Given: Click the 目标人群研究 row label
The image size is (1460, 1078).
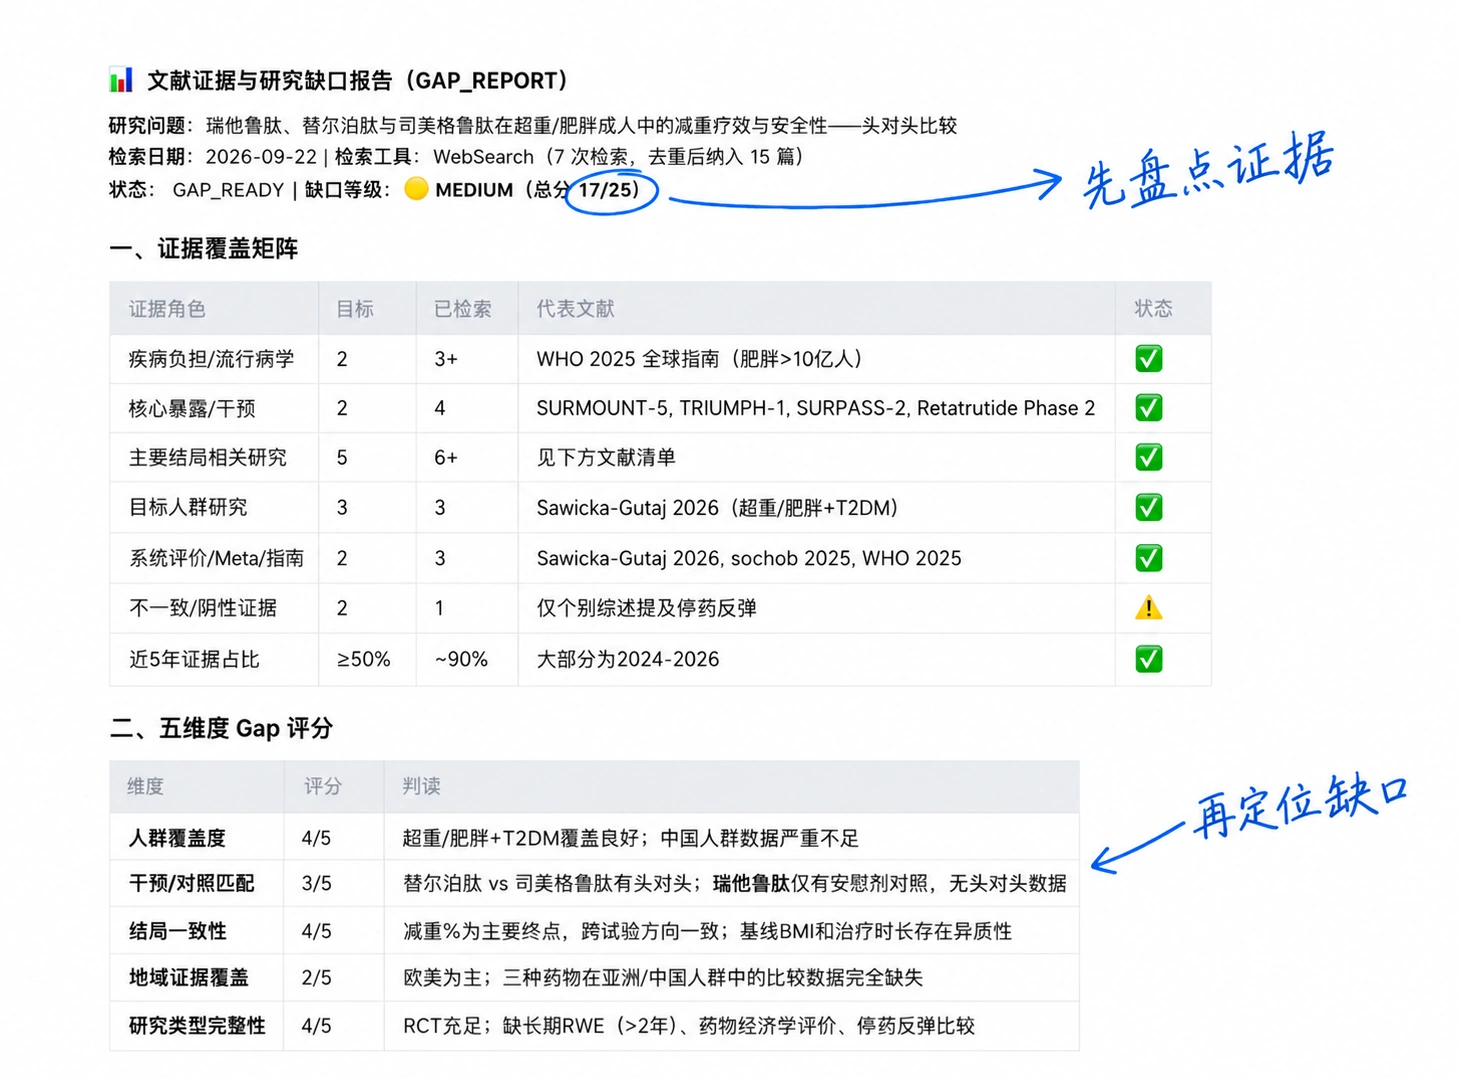Looking at the screenshot, I should coord(188,507).
